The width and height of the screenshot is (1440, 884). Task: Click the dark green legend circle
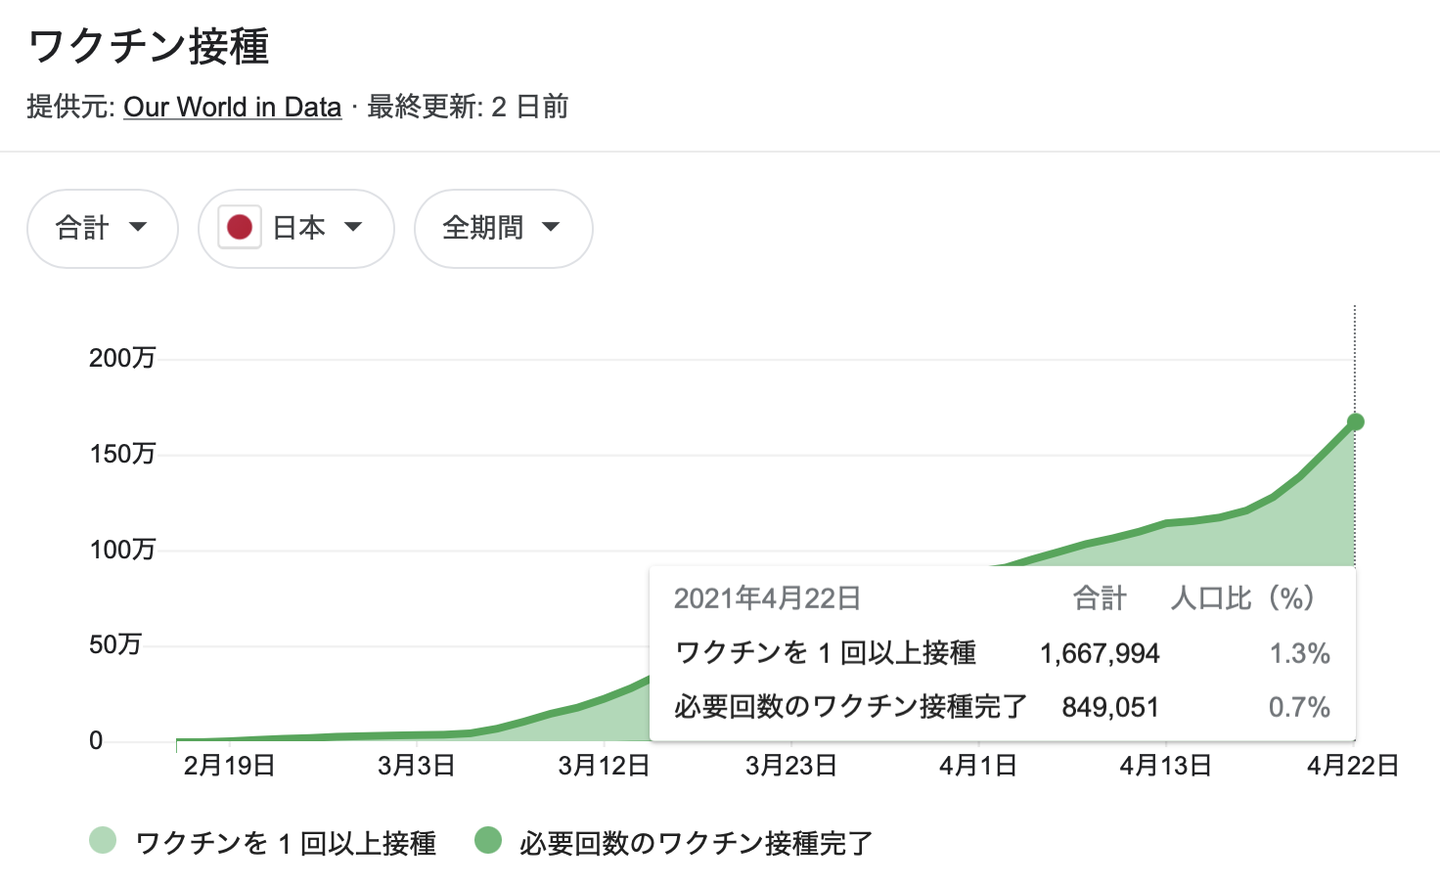(487, 841)
